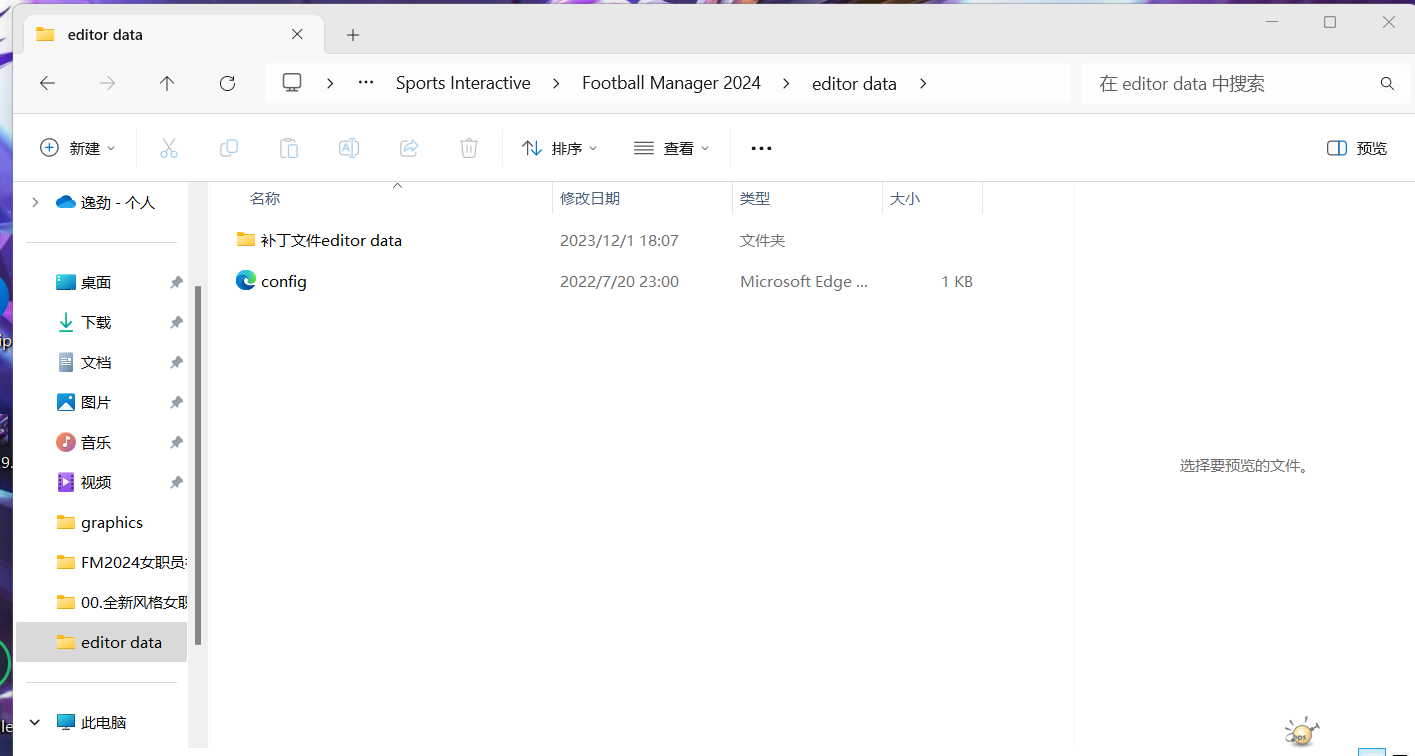1415x756 pixels.
Task: Toggle the 预览 preview pane
Action: point(1356,148)
